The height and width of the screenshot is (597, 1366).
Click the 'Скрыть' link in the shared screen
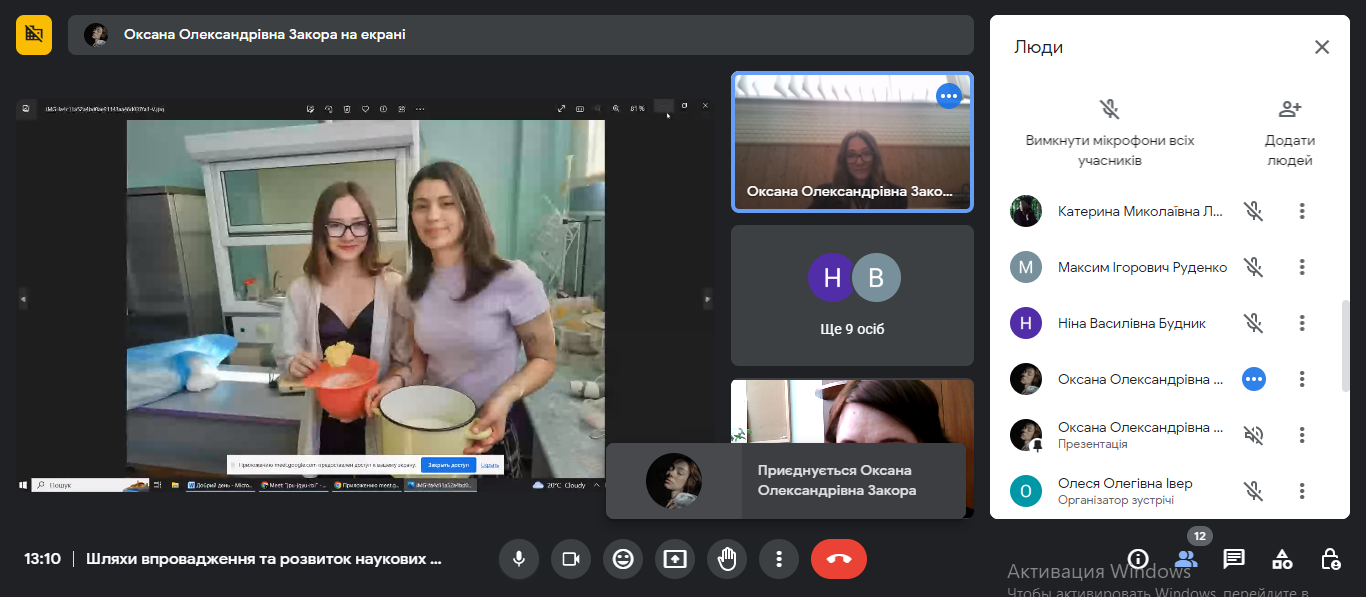click(x=490, y=465)
